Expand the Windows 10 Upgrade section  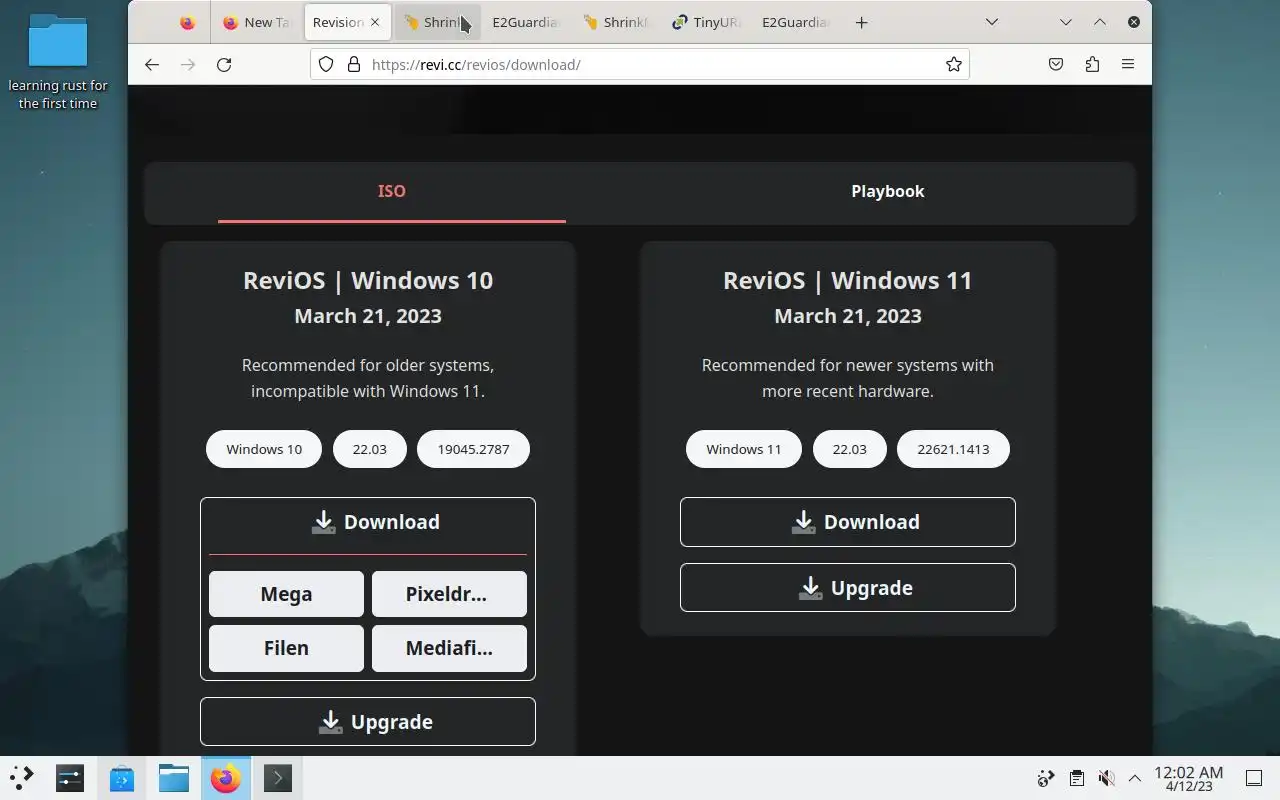(x=368, y=722)
